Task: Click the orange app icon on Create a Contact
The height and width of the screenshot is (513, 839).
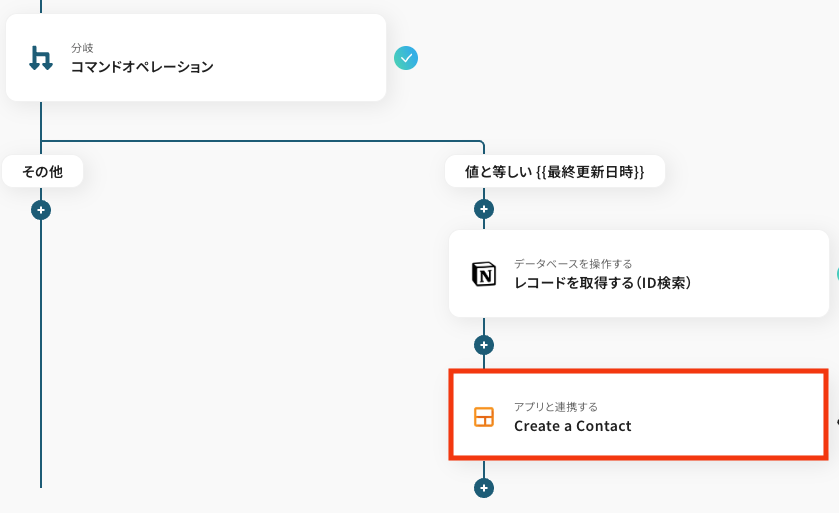Action: point(484,417)
